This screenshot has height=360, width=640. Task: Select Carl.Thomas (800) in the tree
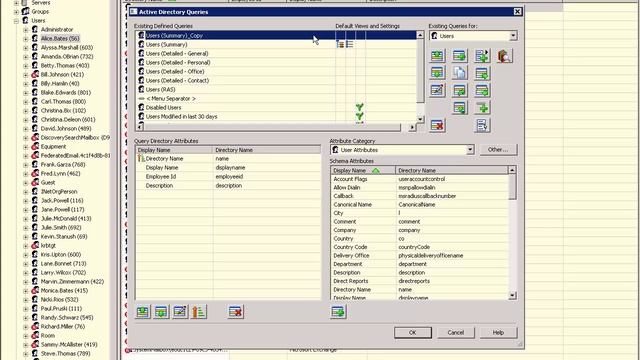click(x=63, y=101)
